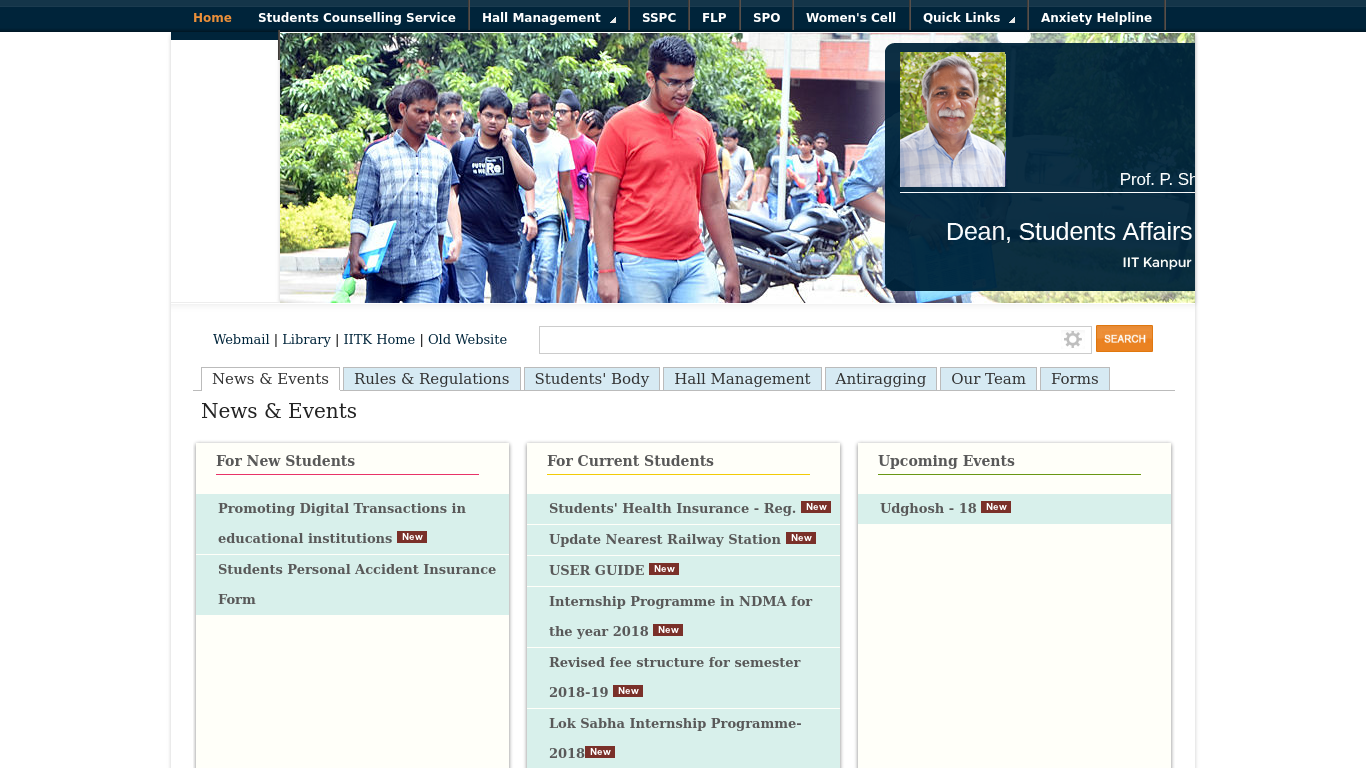Go to Home in the top menu
Image resolution: width=1366 pixels, height=768 pixels.
pyautogui.click(x=211, y=17)
